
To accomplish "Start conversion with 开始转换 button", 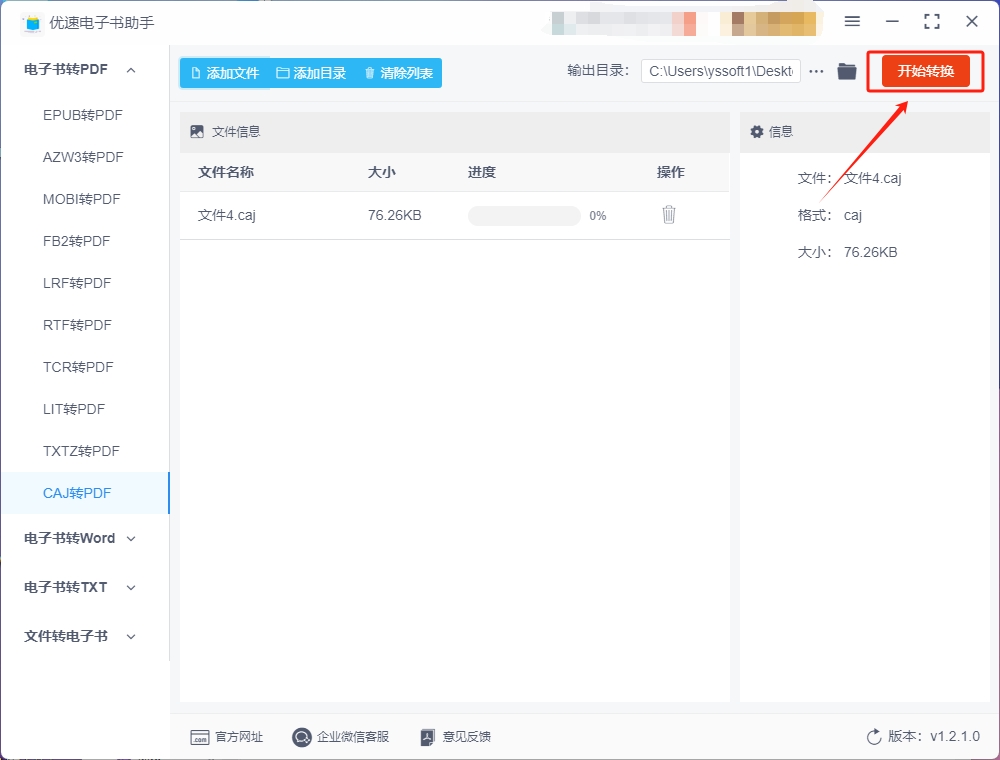I will (x=925, y=71).
